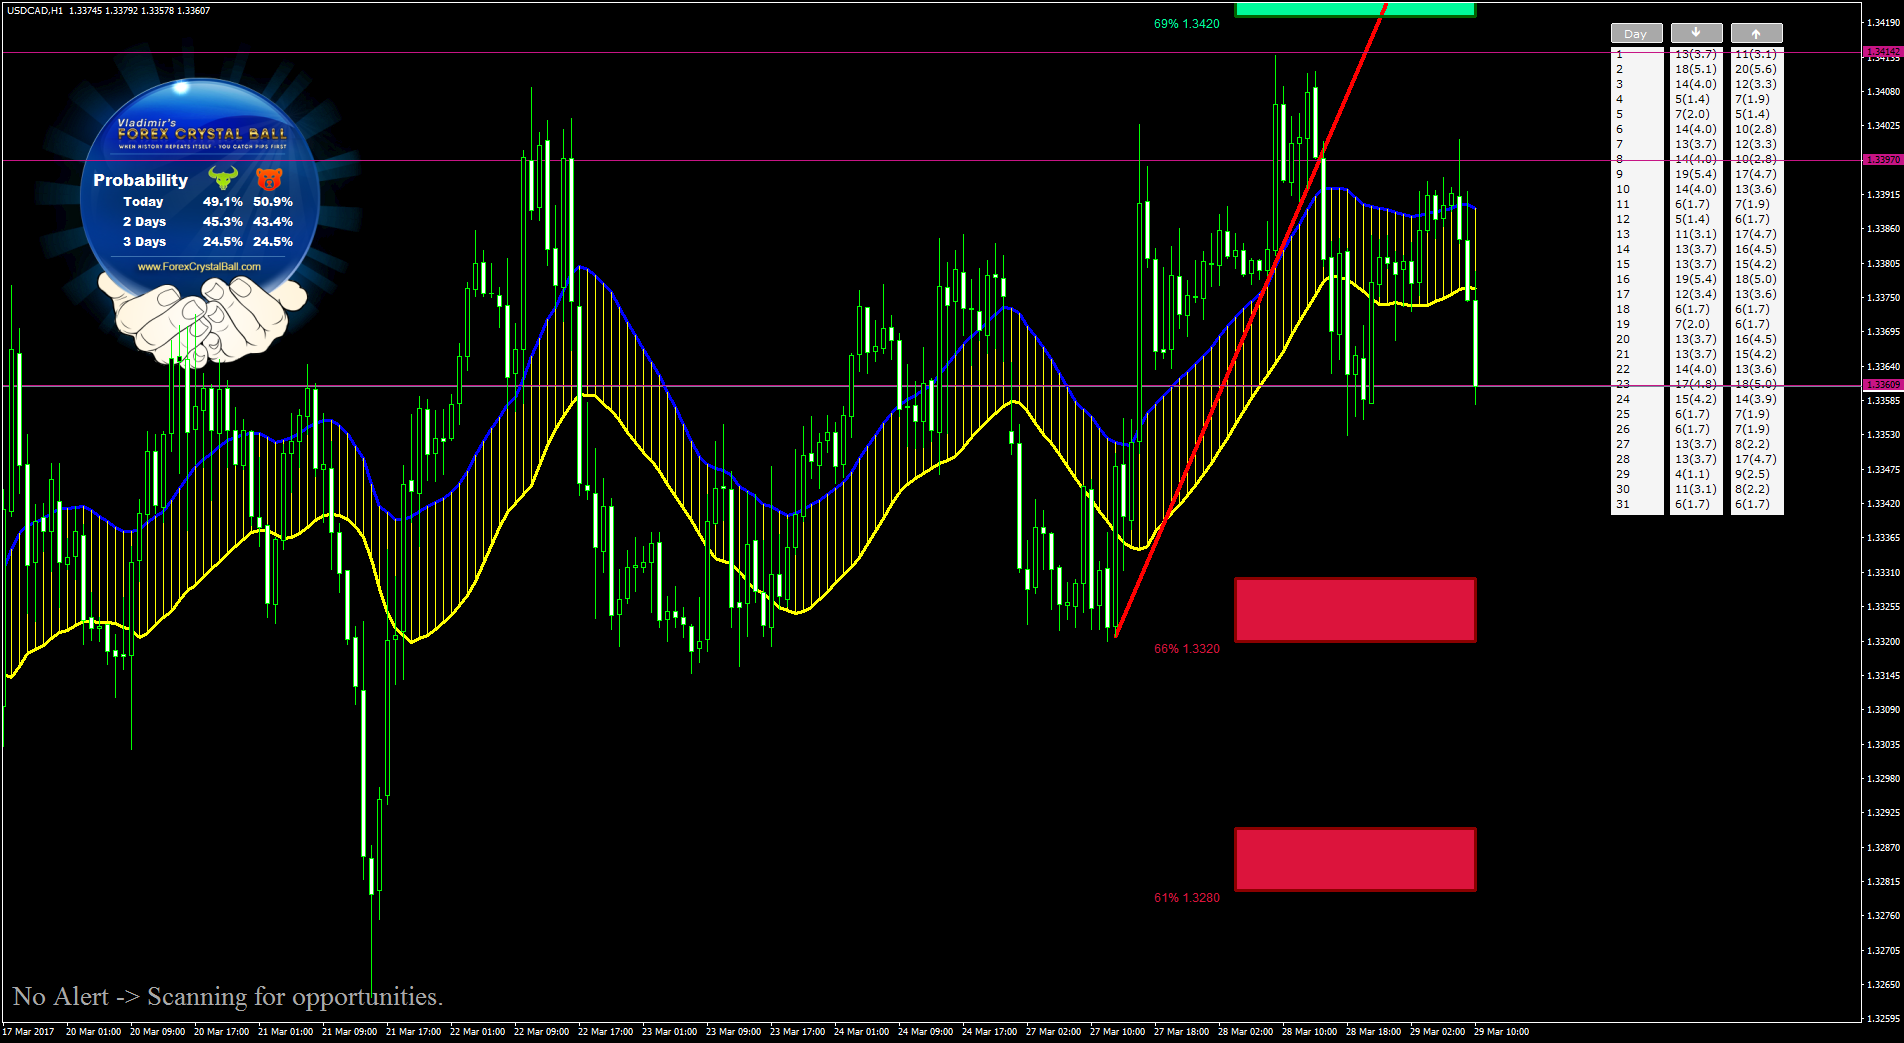Screen dimensions: 1904x1043
Task: Click the Forex Crystal Ball logo title
Action: [x=202, y=134]
